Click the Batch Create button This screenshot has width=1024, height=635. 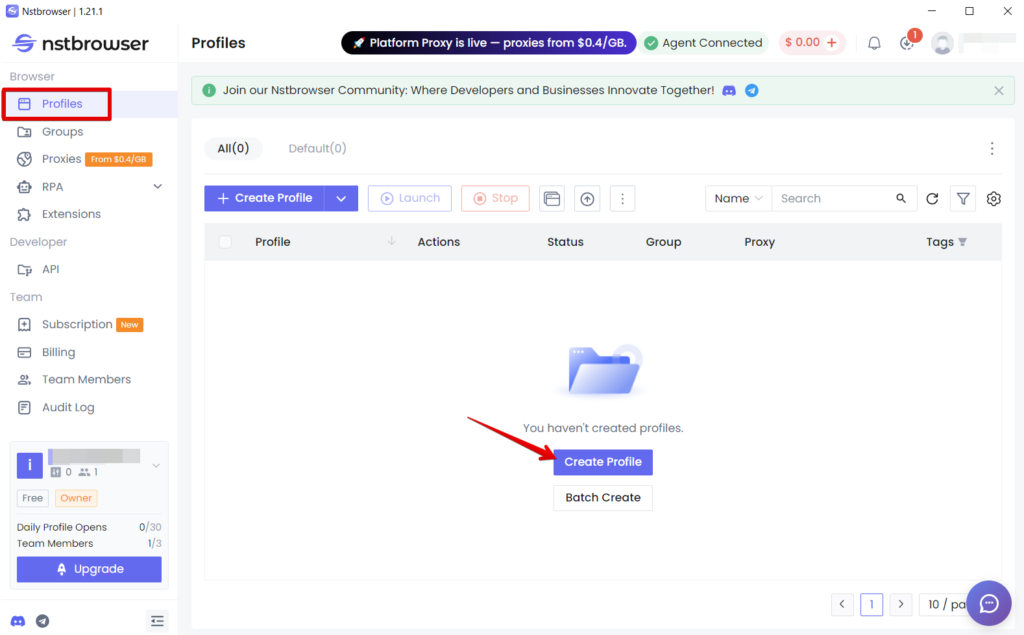pyautogui.click(x=603, y=498)
